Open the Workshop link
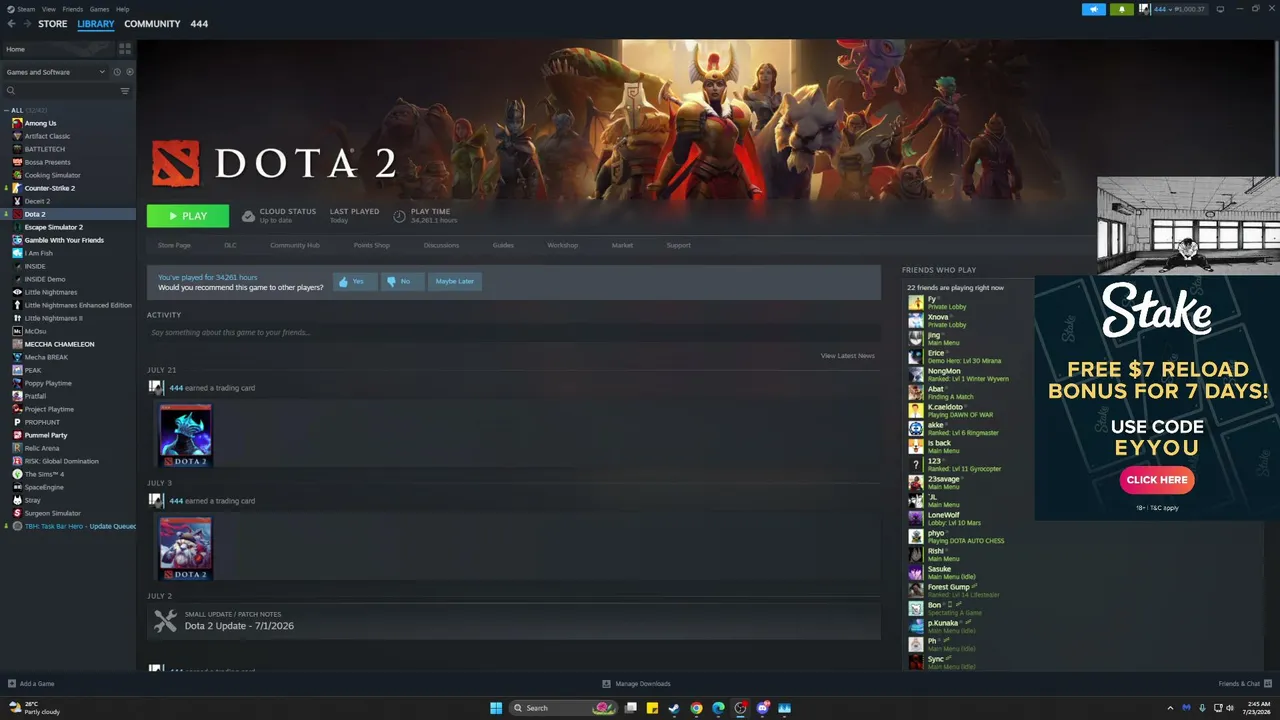 click(562, 245)
